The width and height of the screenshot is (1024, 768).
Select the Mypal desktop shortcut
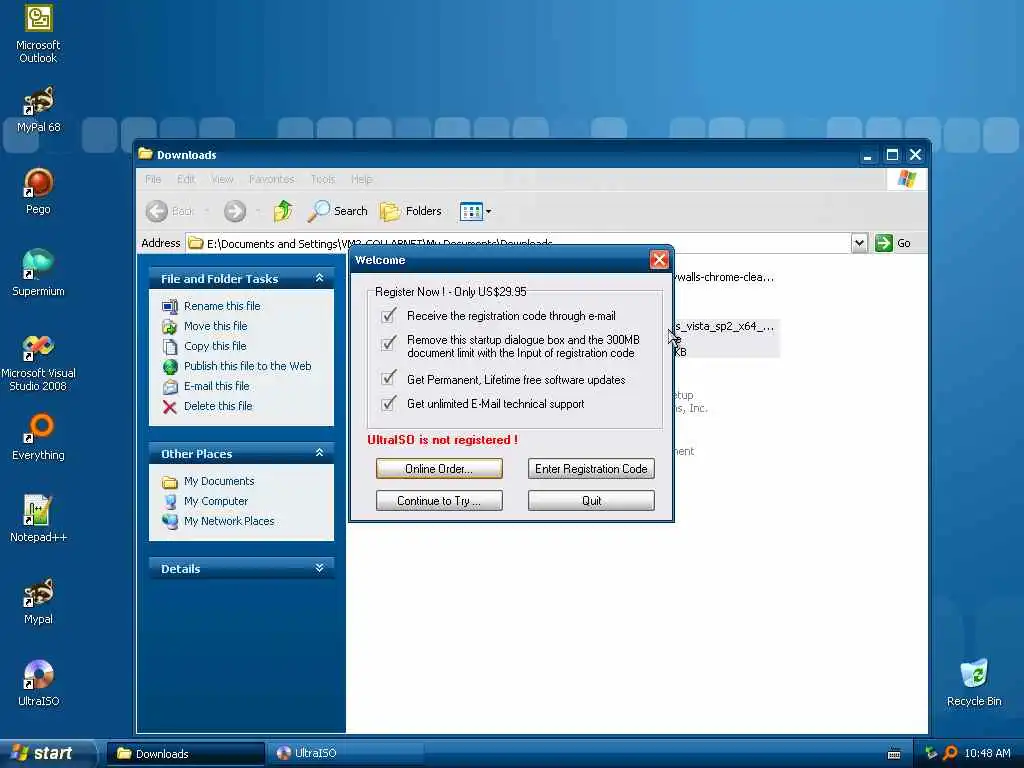(x=38, y=601)
